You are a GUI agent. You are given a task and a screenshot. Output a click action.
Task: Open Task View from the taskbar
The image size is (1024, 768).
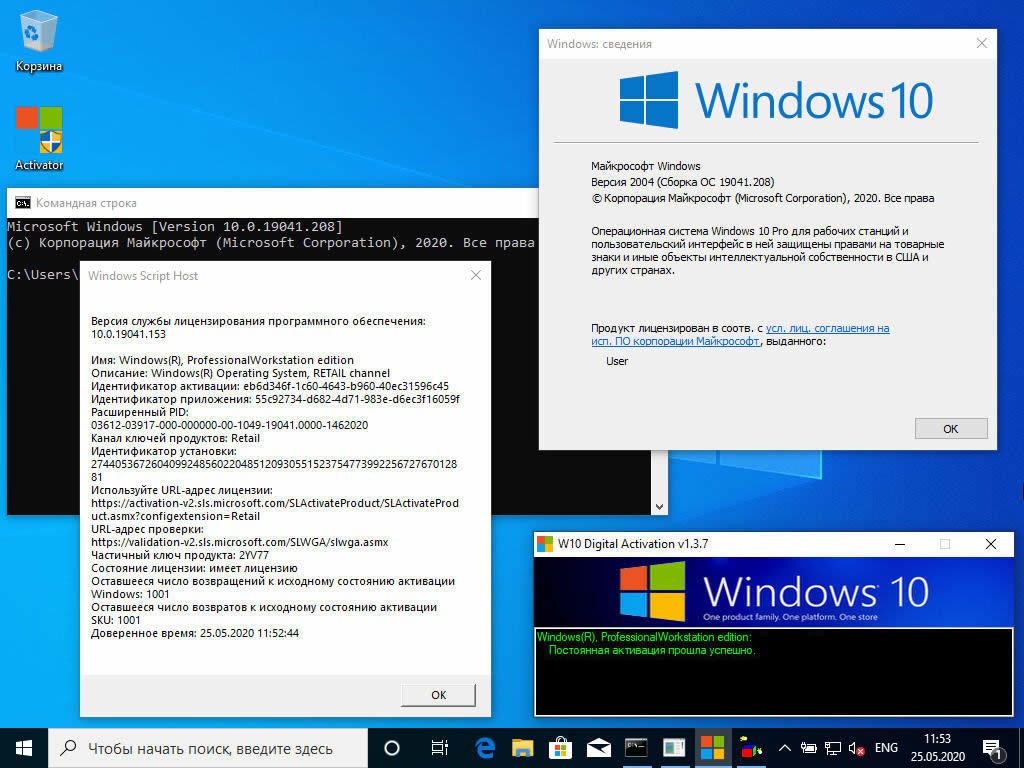(439, 747)
